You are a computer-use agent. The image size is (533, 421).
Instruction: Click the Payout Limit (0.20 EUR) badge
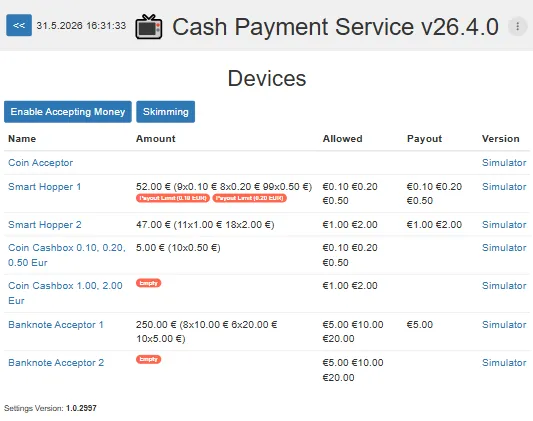coord(250,198)
